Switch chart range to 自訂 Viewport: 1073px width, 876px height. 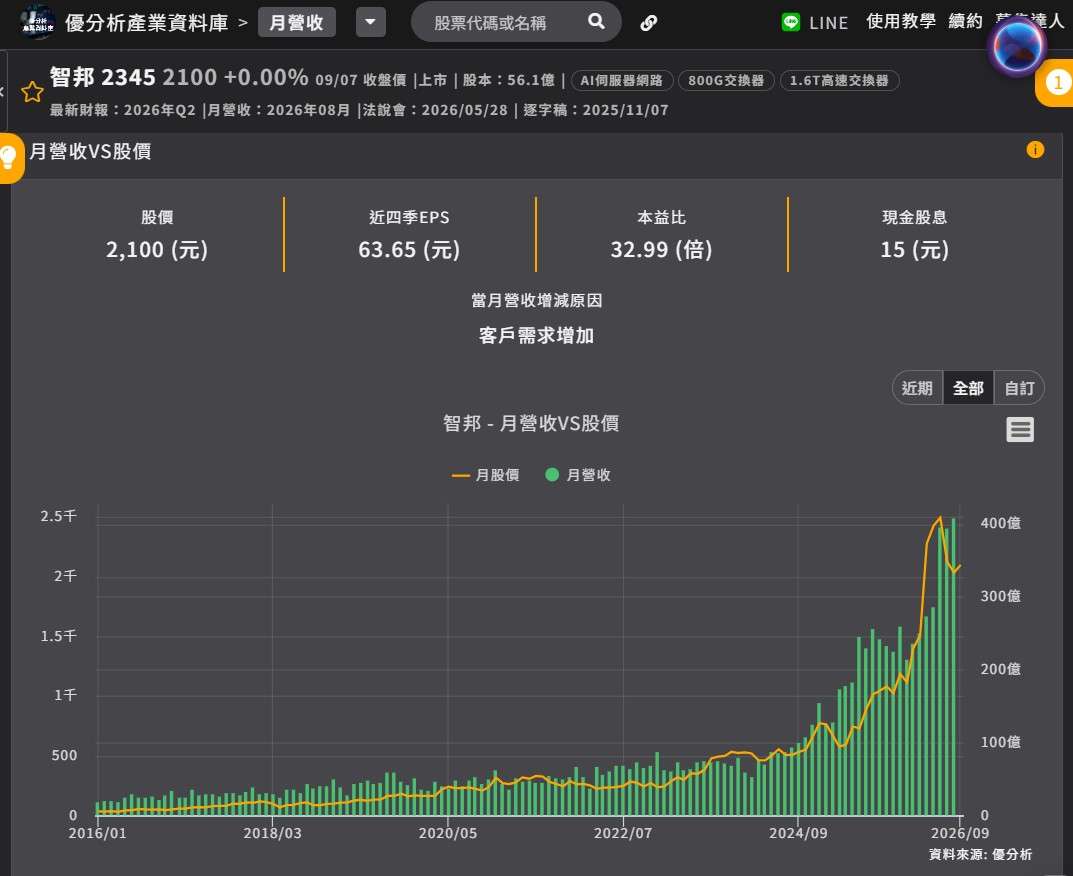[x=1019, y=388]
